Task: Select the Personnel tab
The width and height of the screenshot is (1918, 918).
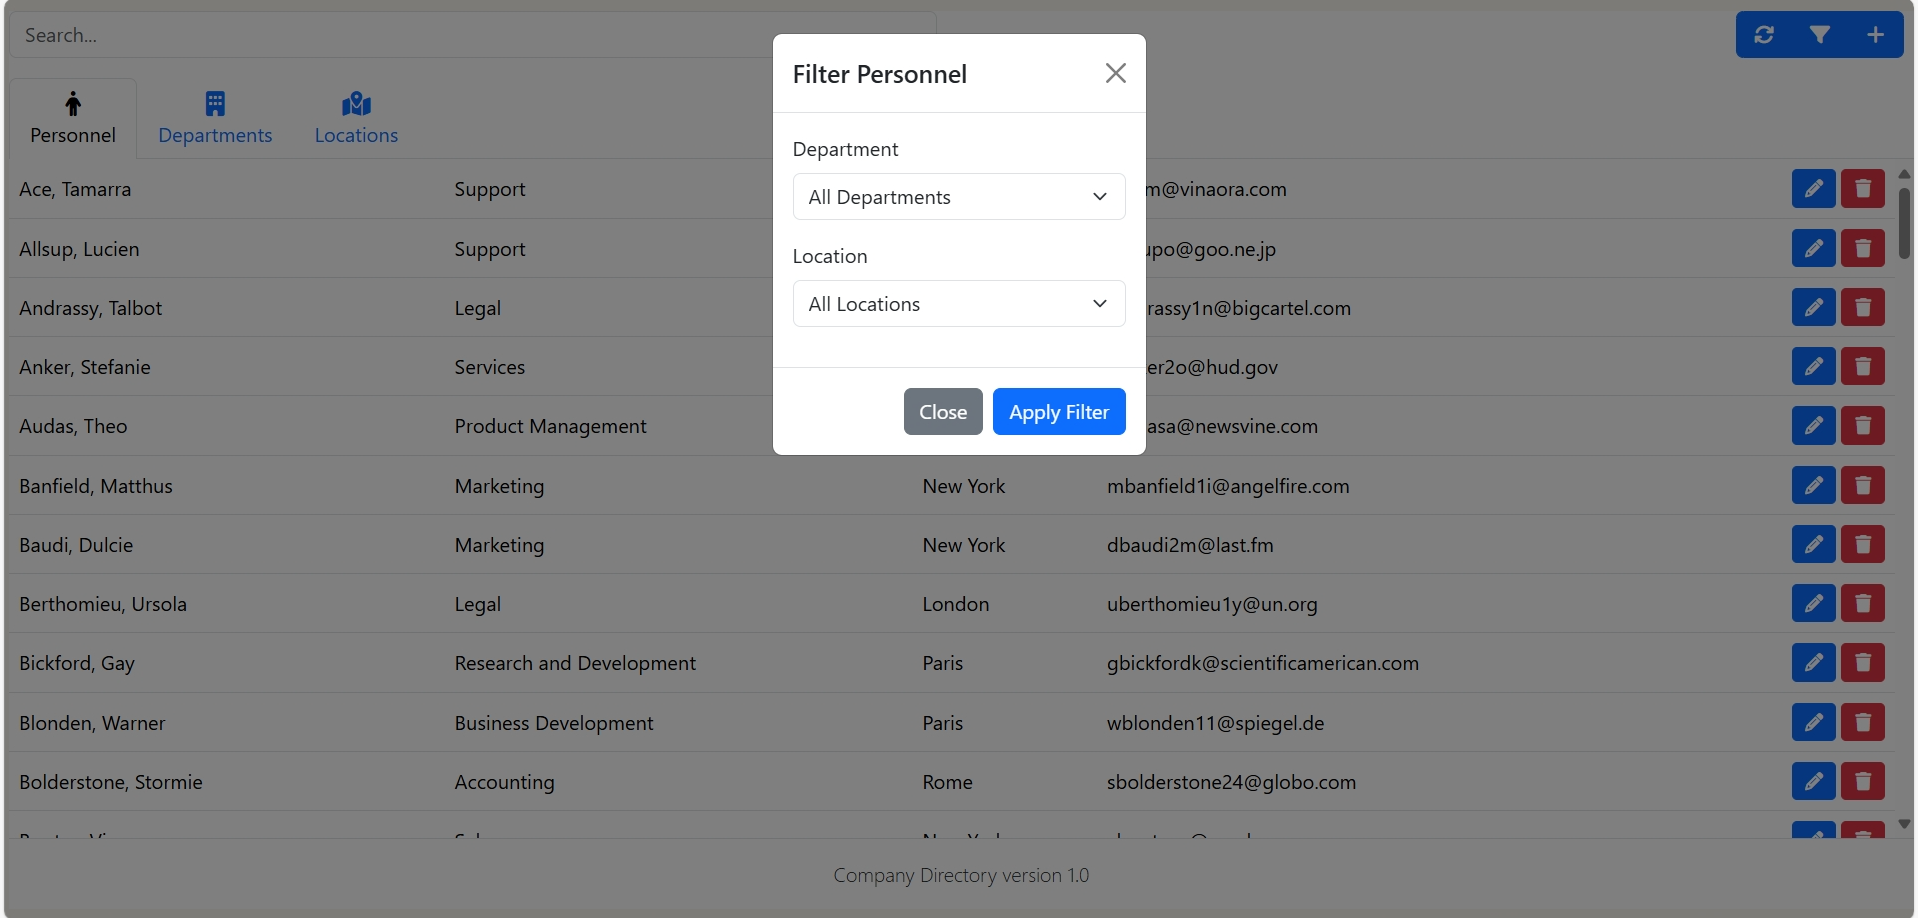Action: [x=73, y=119]
